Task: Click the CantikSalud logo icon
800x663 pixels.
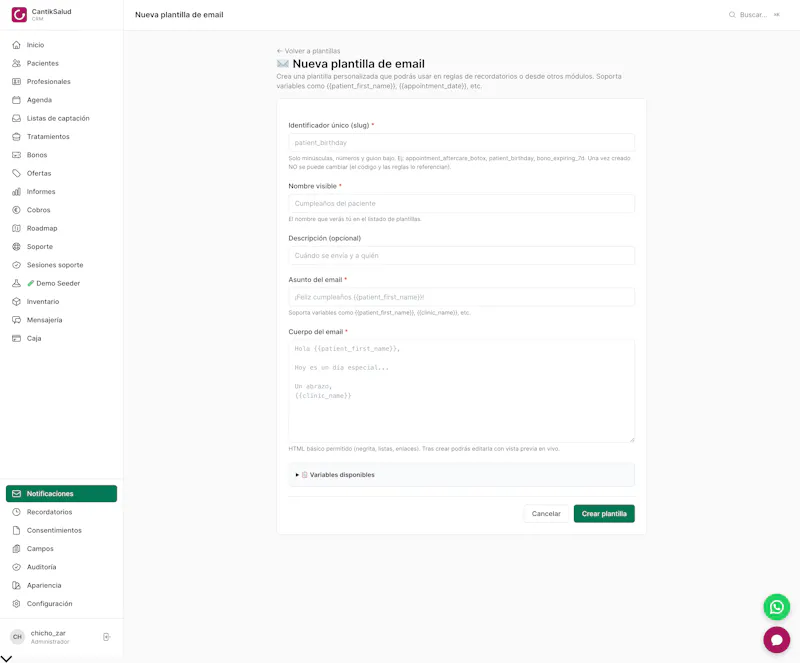Action: tap(19, 14)
